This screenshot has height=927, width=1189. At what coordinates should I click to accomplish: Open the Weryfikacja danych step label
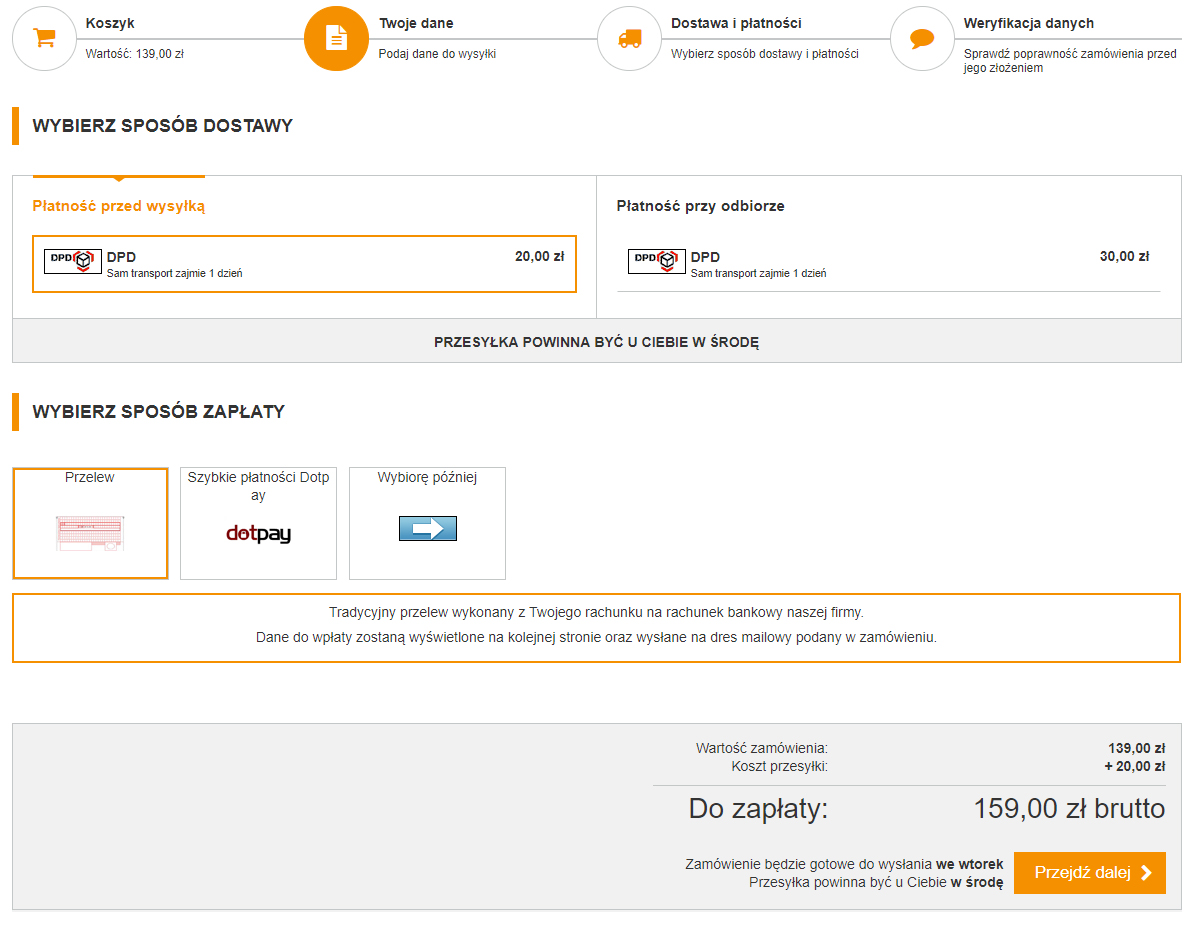(1028, 23)
